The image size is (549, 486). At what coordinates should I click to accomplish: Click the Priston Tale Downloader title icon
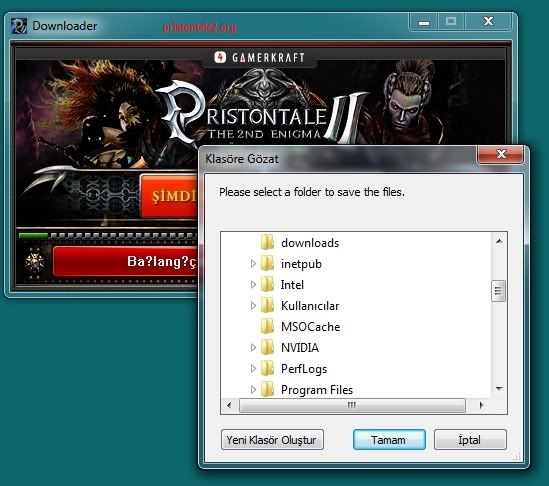pyautogui.click(x=19, y=26)
